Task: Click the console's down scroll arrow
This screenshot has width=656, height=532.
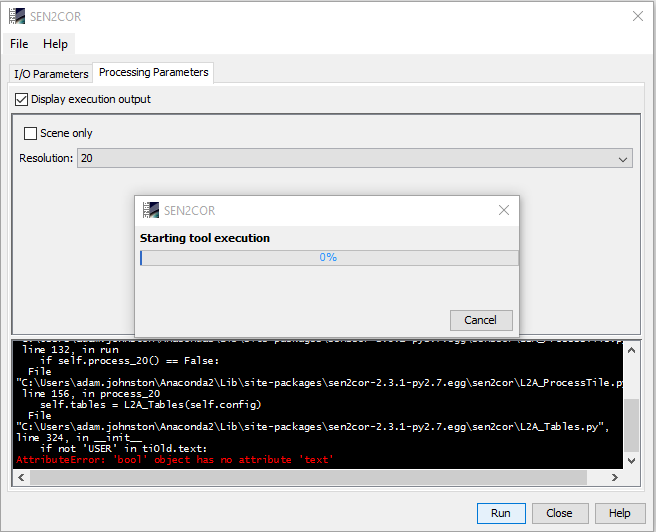Action: pyautogui.click(x=631, y=460)
